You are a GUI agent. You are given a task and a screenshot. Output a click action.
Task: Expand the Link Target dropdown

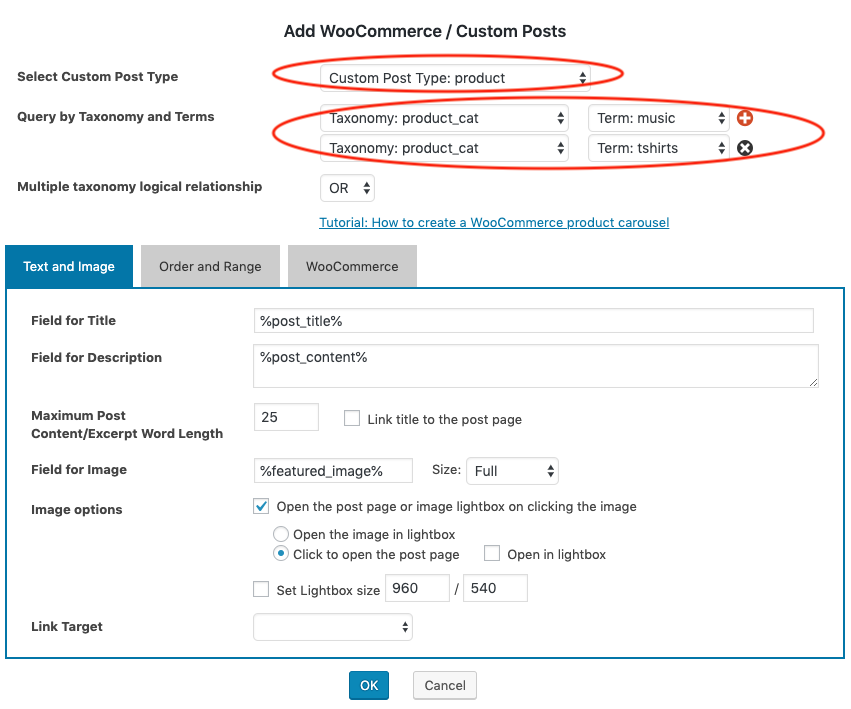(333, 627)
